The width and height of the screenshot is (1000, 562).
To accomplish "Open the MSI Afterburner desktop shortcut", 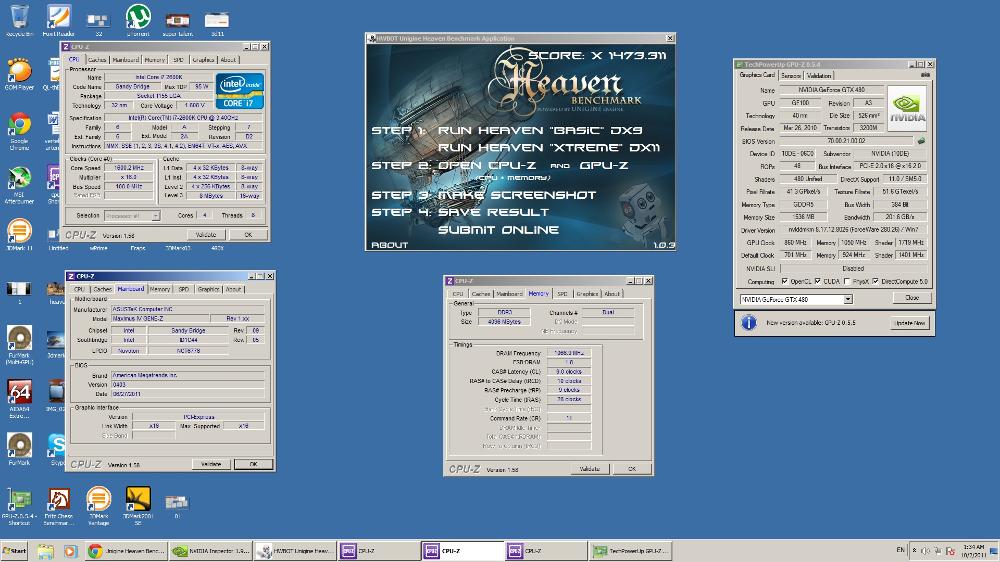I will click(x=19, y=185).
